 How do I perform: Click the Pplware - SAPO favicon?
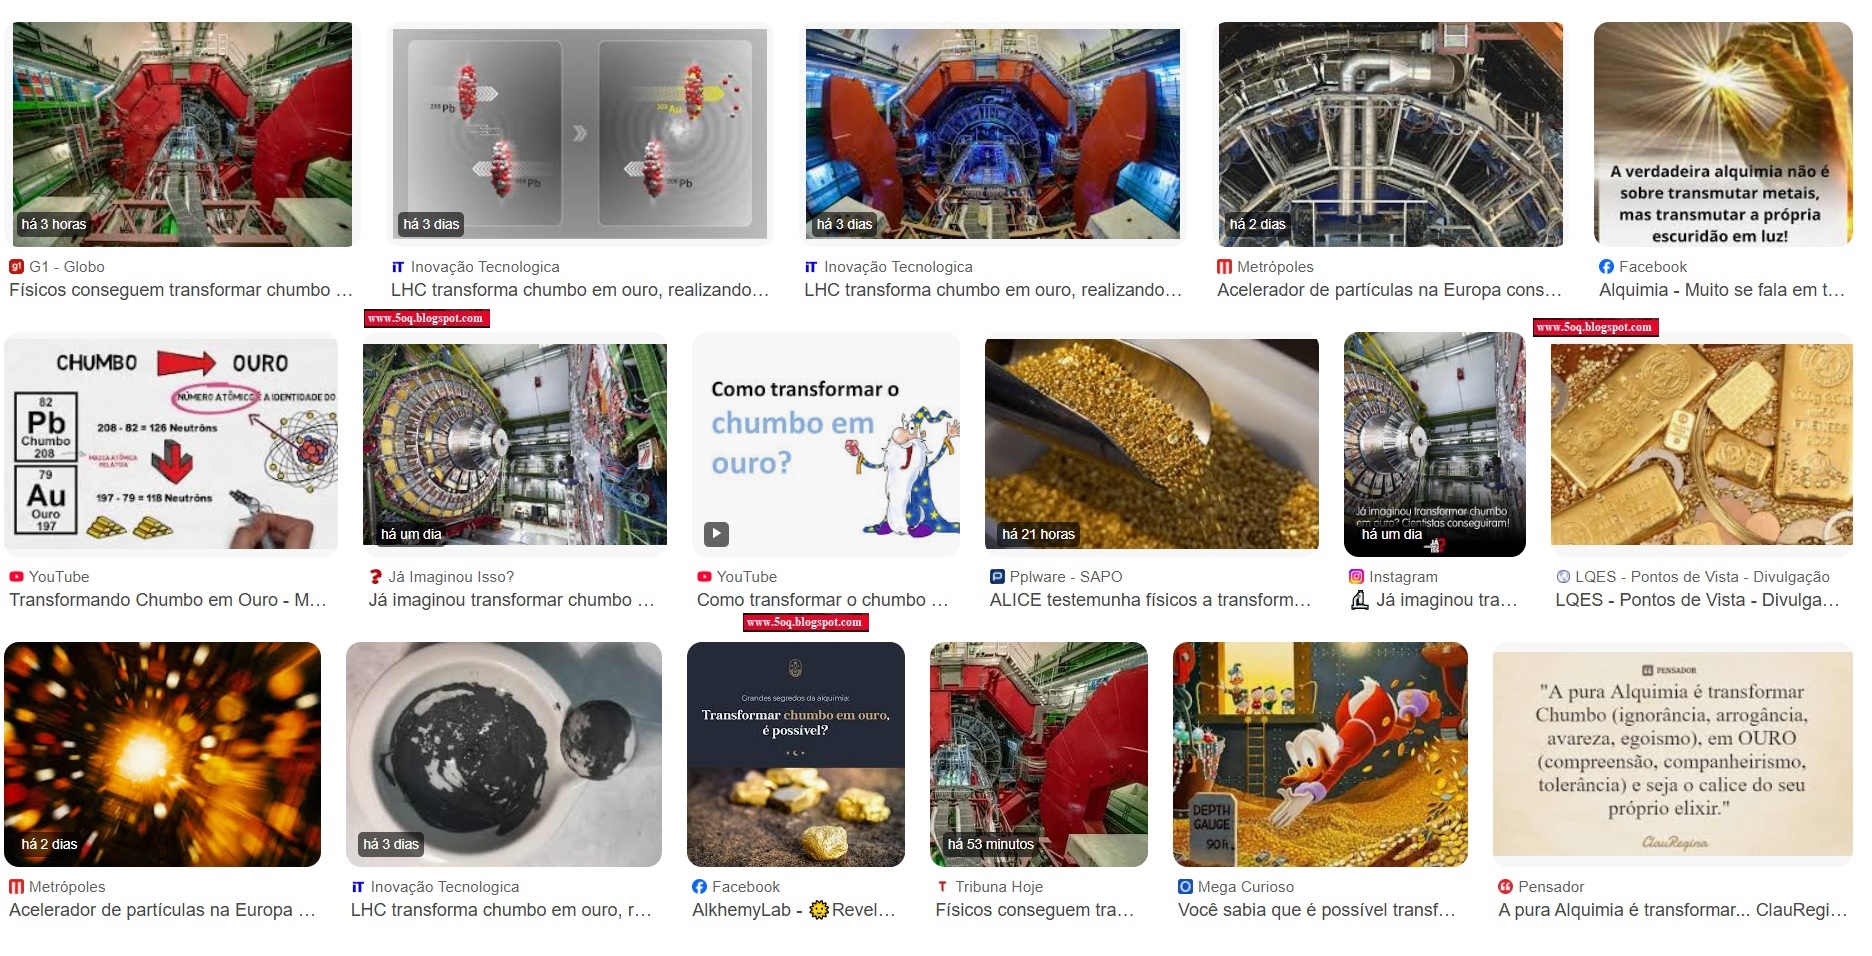[x=997, y=577]
